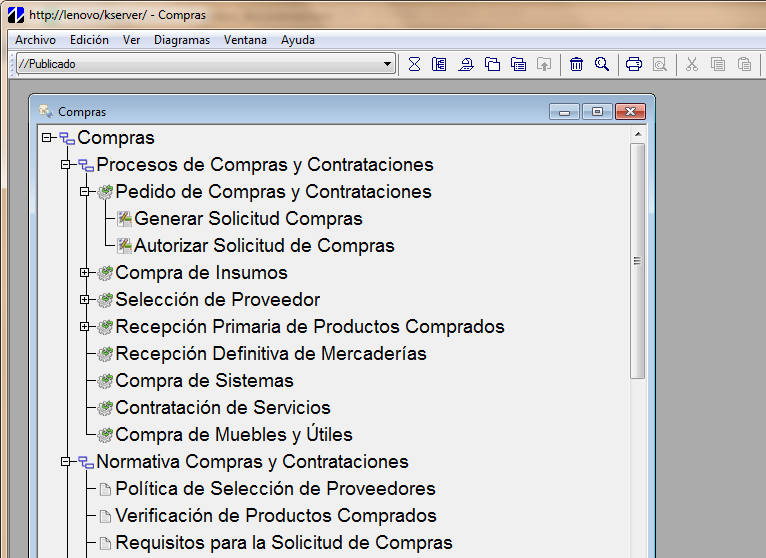The height and width of the screenshot is (558, 766).
Task: Collapse the root Compras tree node
Action: pyautogui.click(x=47, y=138)
